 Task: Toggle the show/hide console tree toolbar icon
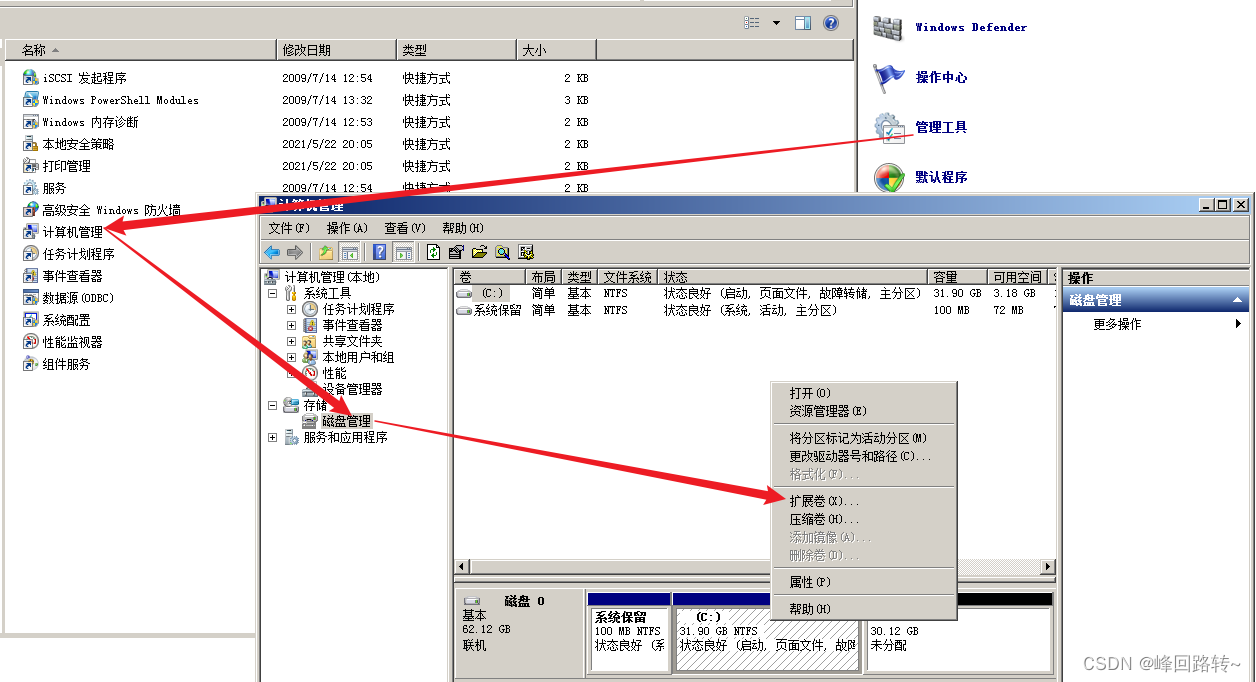[x=349, y=252]
